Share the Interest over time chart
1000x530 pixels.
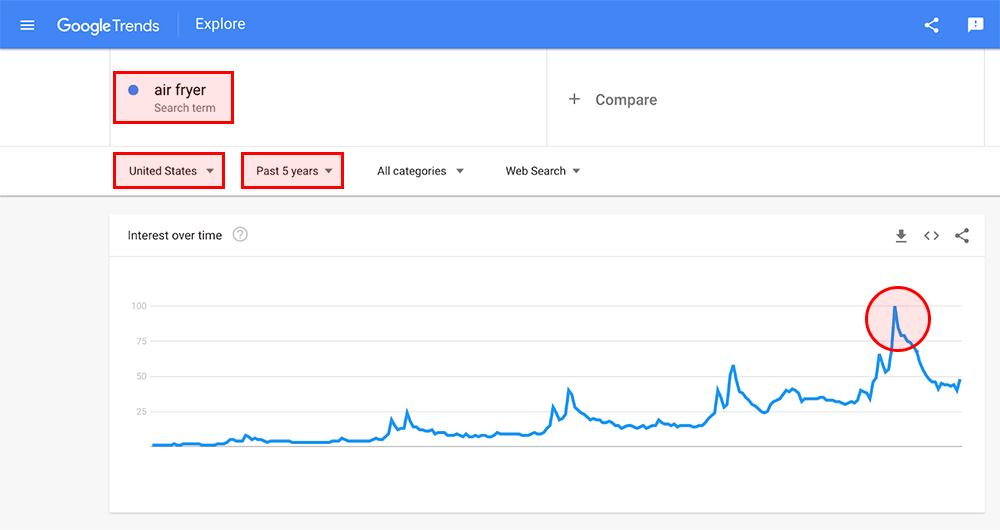(962, 236)
